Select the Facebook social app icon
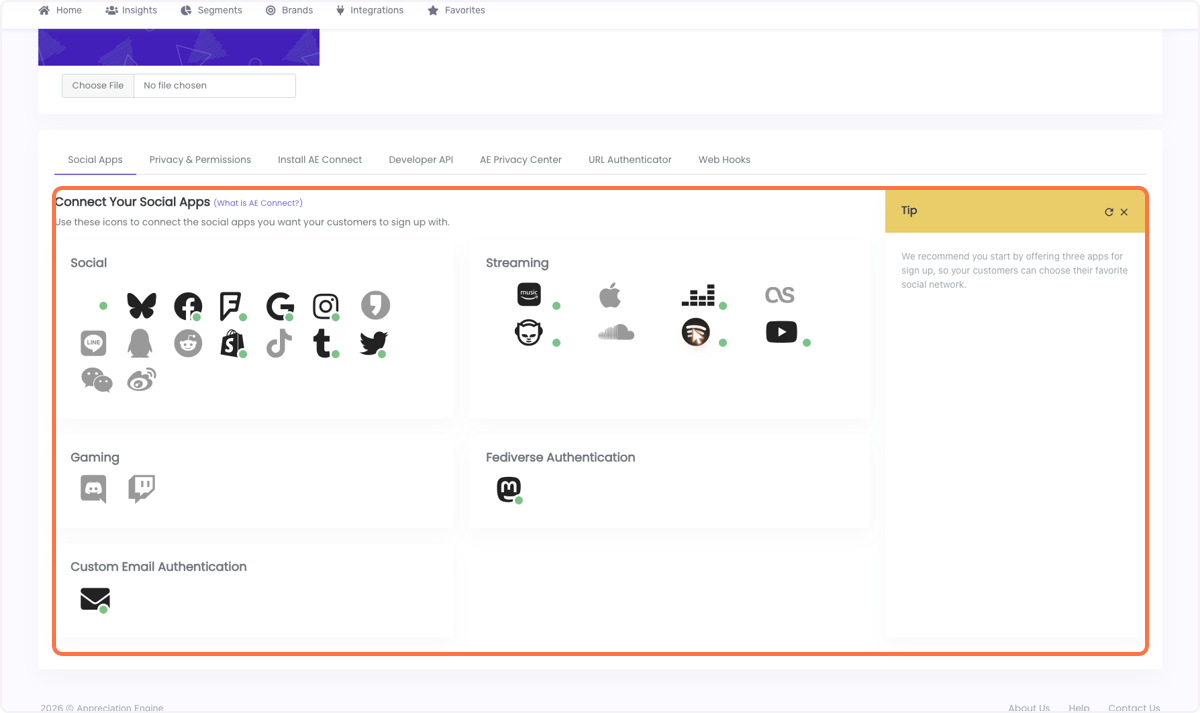The height and width of the screenshot is (713, 1200). [x=188, y=306]
